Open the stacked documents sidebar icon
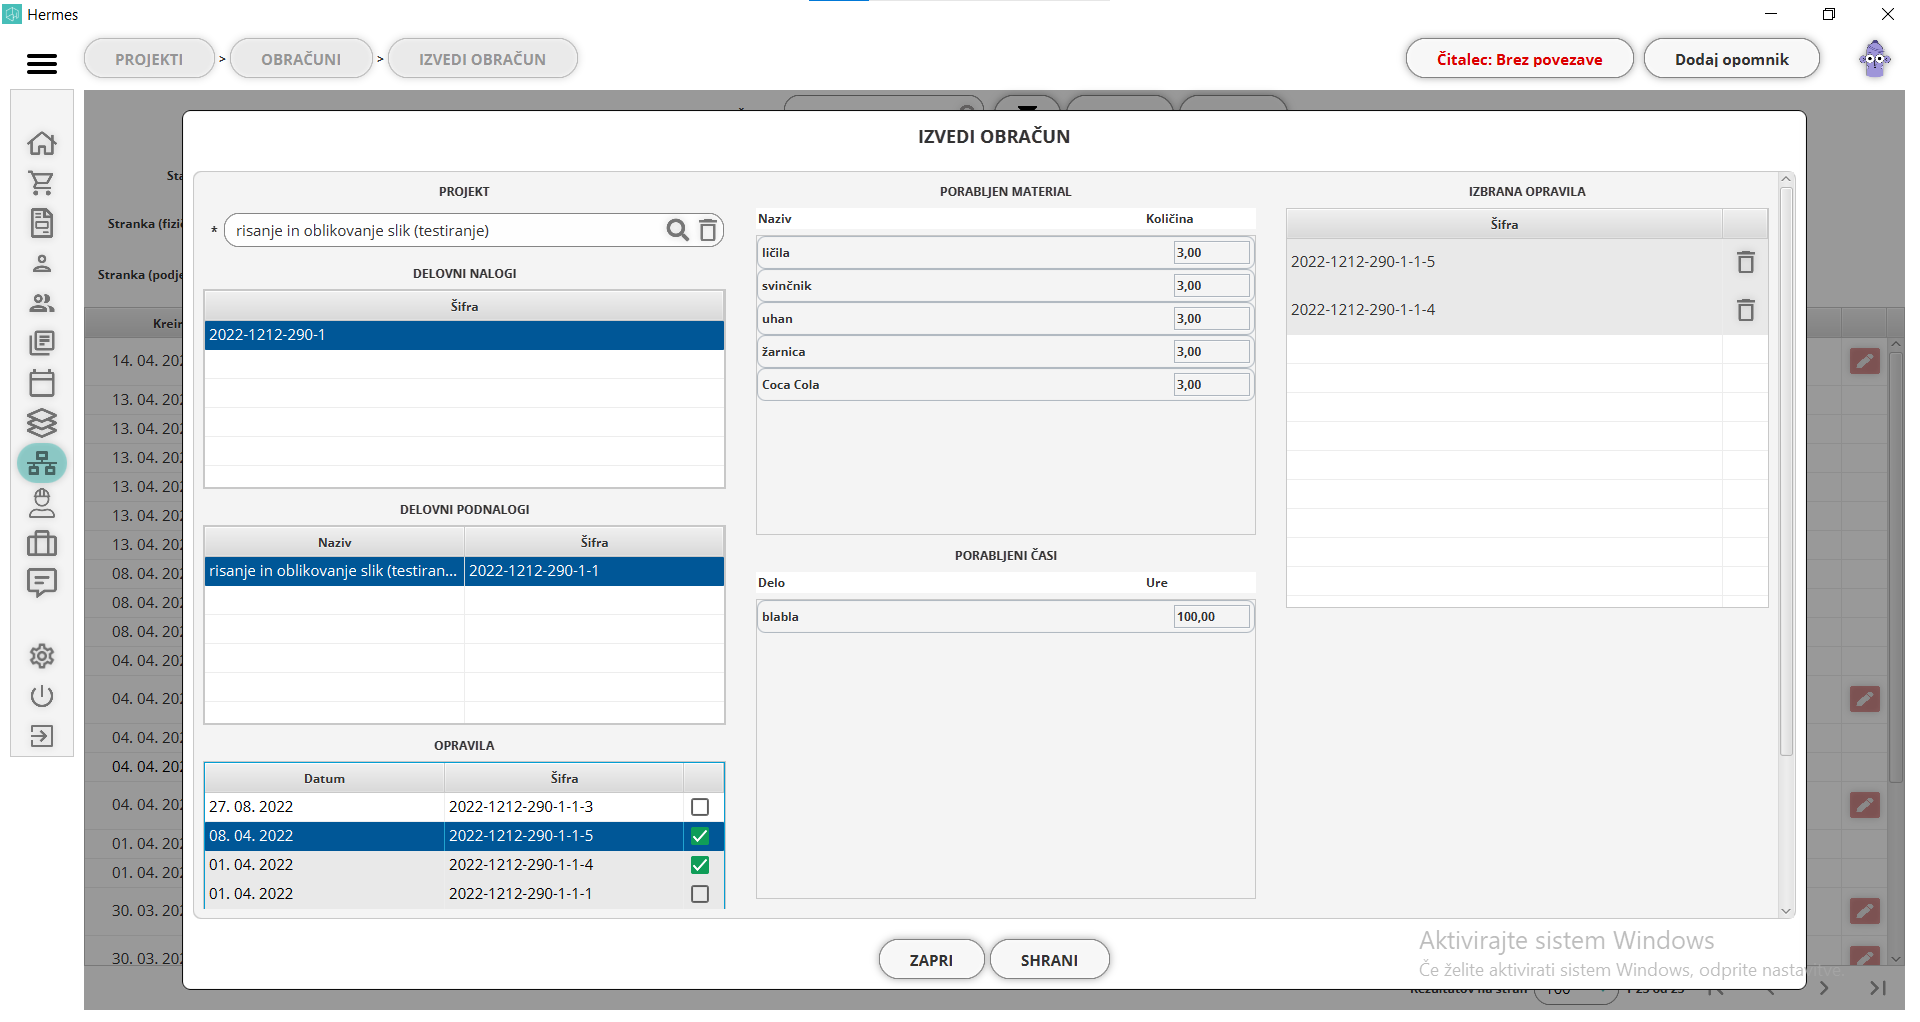This screenshot has height=1022, width=1920. tap(41, 343)
